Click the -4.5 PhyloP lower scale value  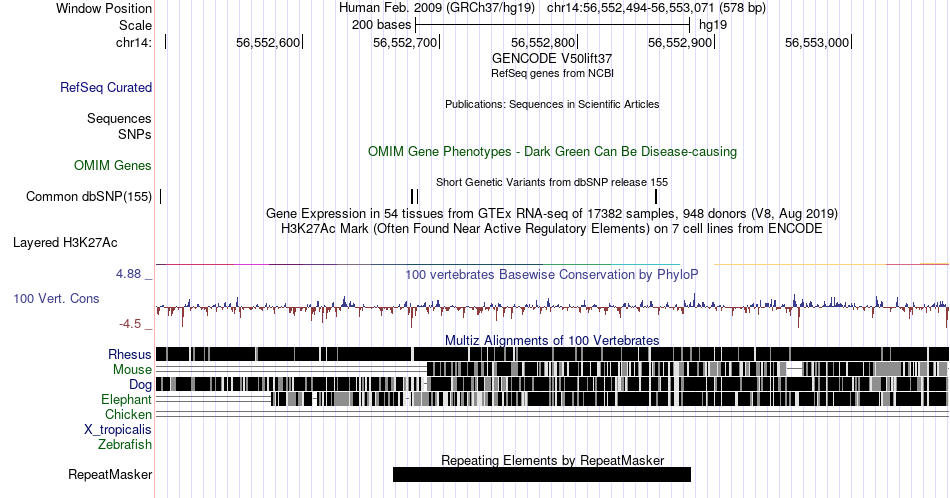(x=130, y=324)
